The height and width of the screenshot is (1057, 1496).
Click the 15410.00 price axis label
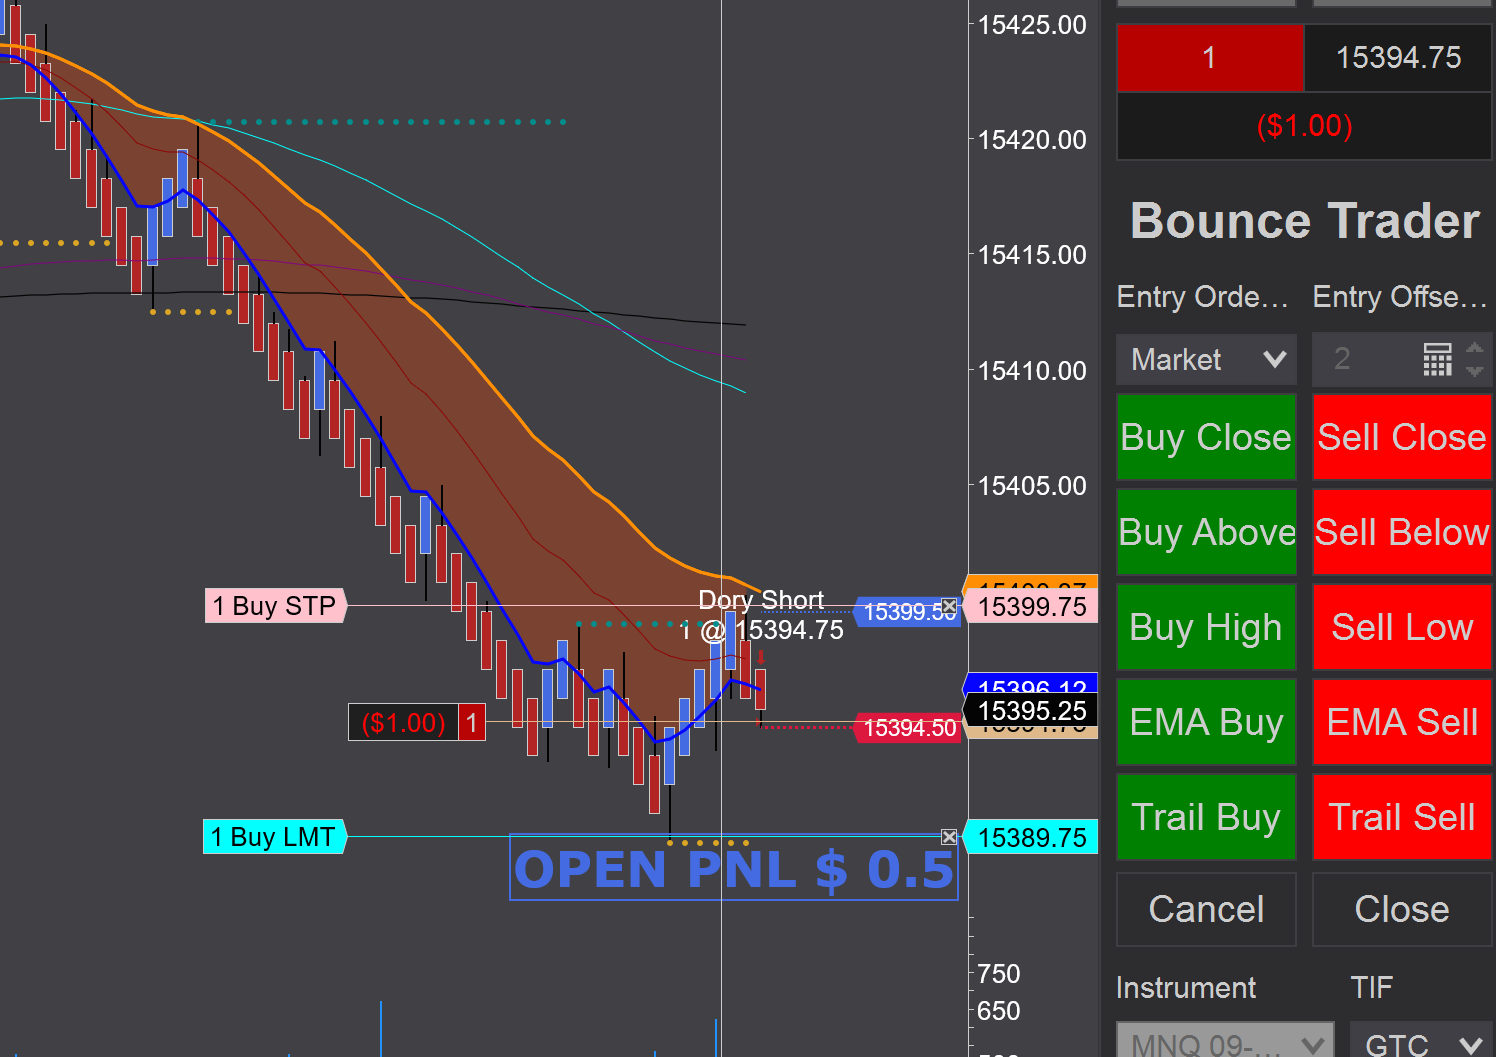click(x=1032, y=371)
